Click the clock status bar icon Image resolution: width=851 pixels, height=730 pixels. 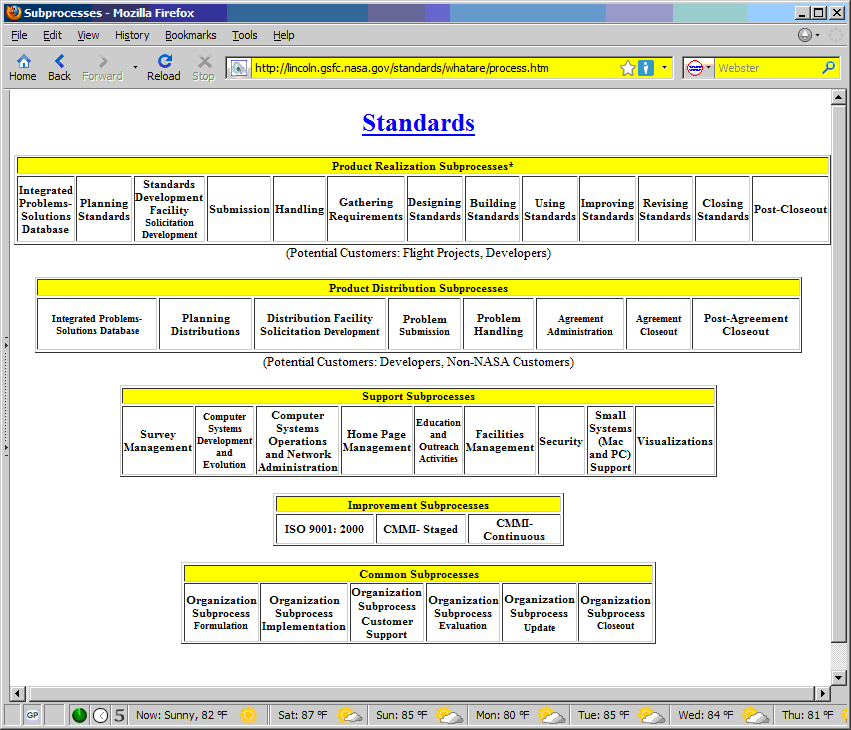coord(100,715)
